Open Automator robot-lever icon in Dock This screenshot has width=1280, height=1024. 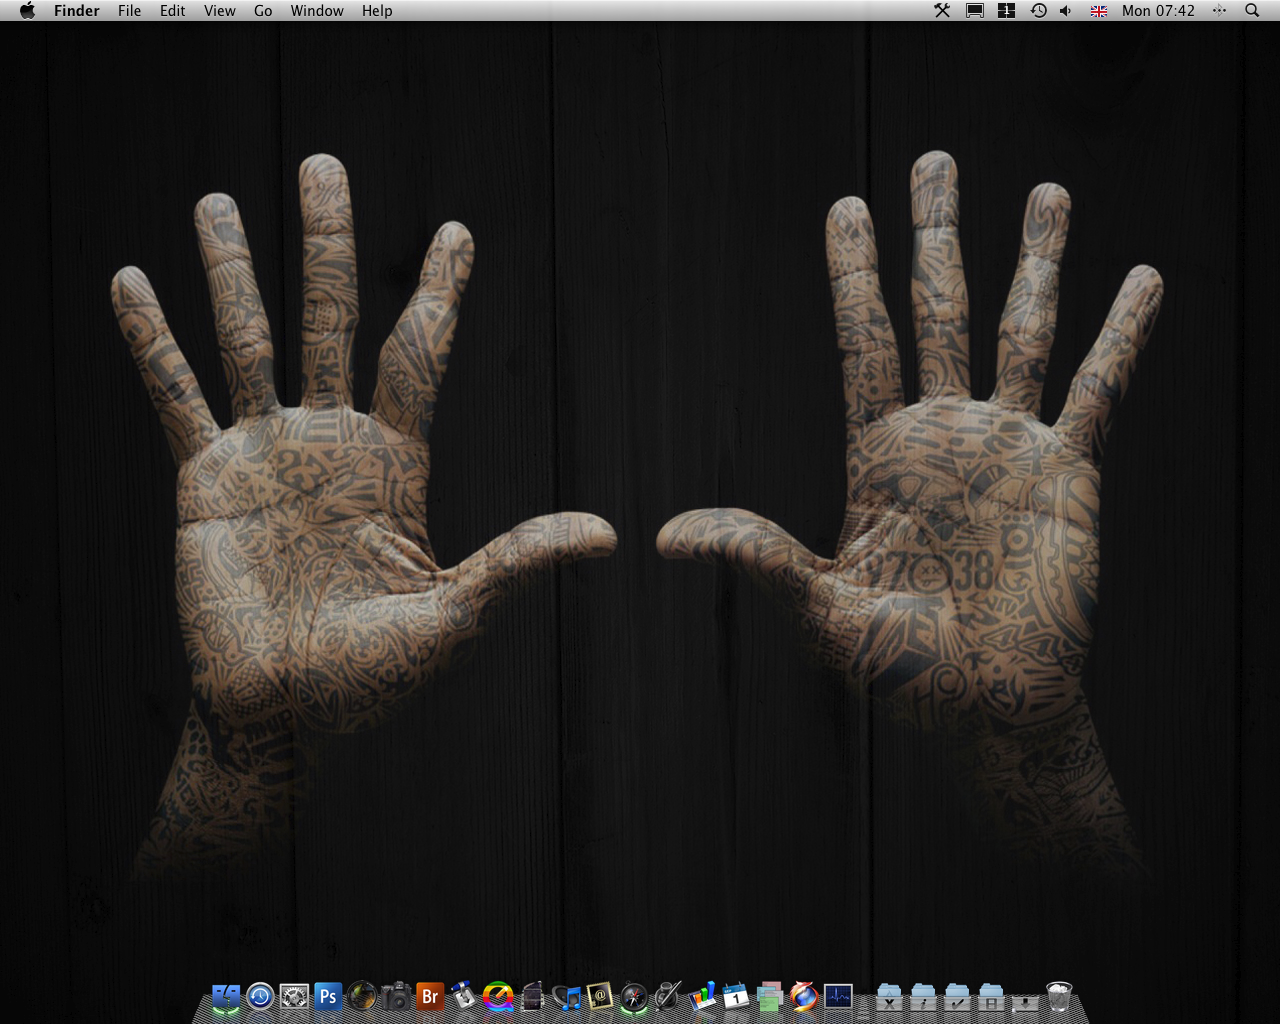coord(464,996)
